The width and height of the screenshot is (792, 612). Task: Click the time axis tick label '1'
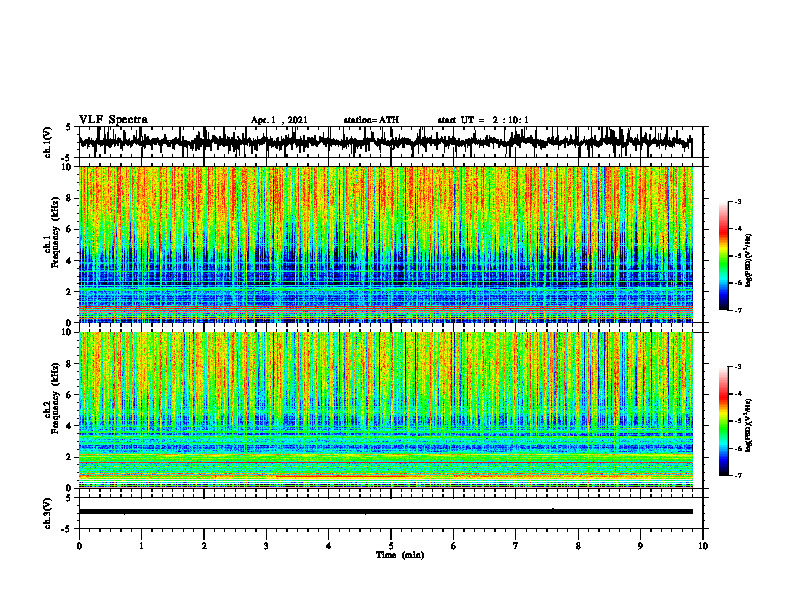tap(141, 546)
